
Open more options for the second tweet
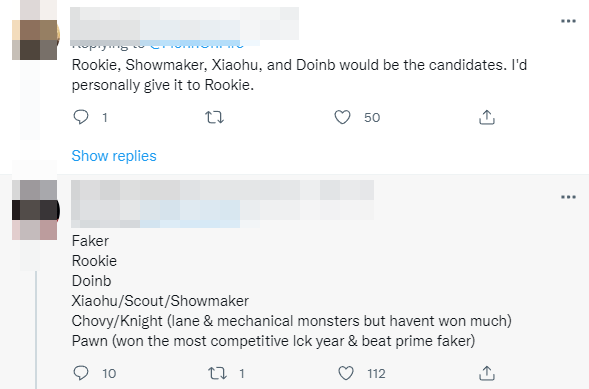pyautogui.click(x=568, y=197)
